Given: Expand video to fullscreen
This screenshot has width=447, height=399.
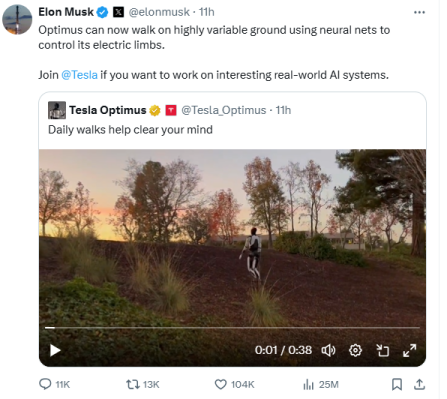Looking at the screenshot, I should (x=410, y=350).
